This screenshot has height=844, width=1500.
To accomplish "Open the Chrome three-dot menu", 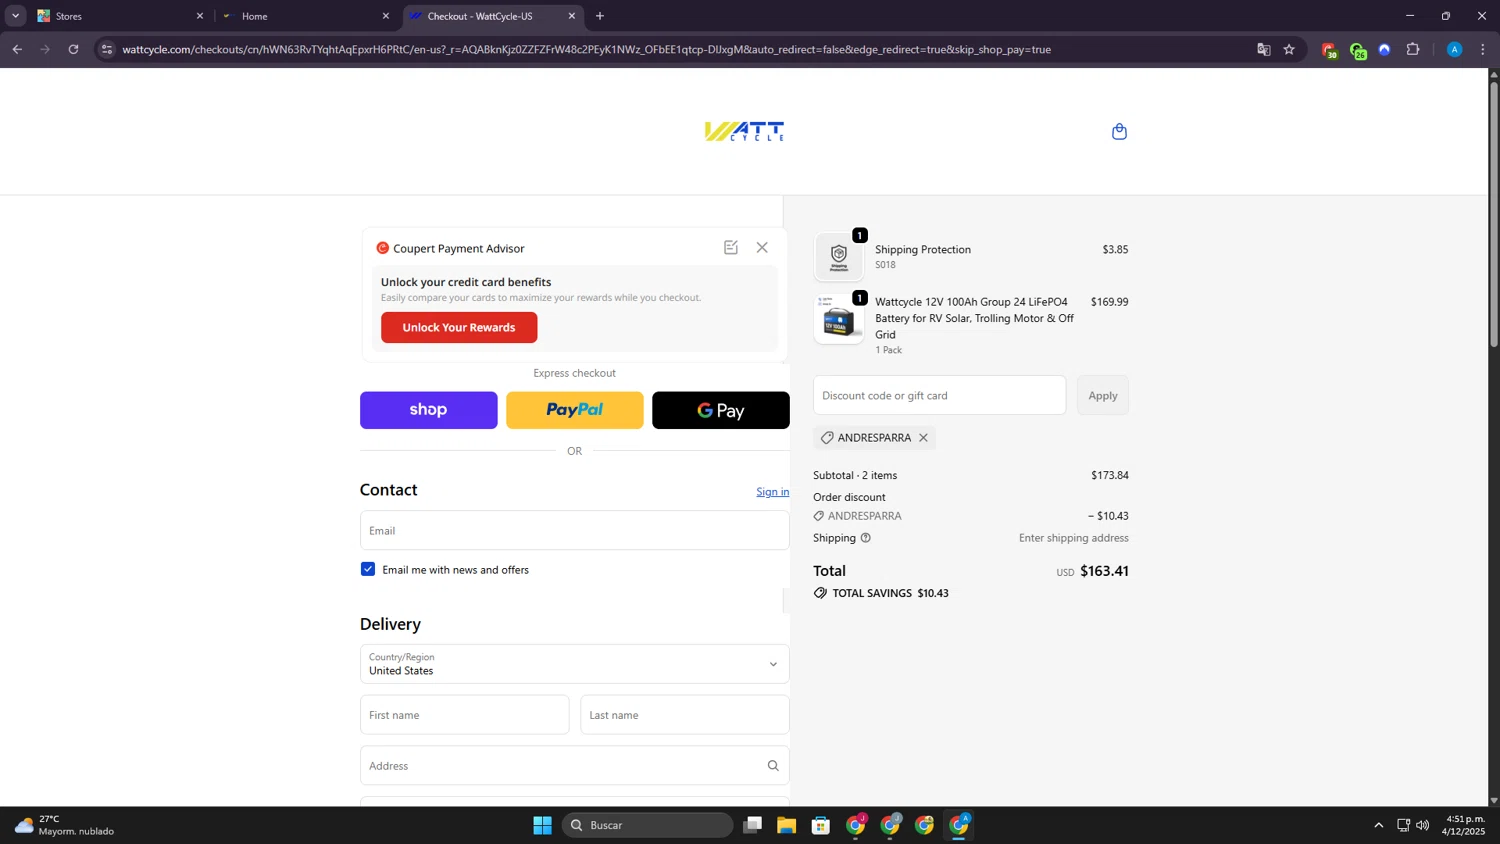I will click(x=1482, y=49).
